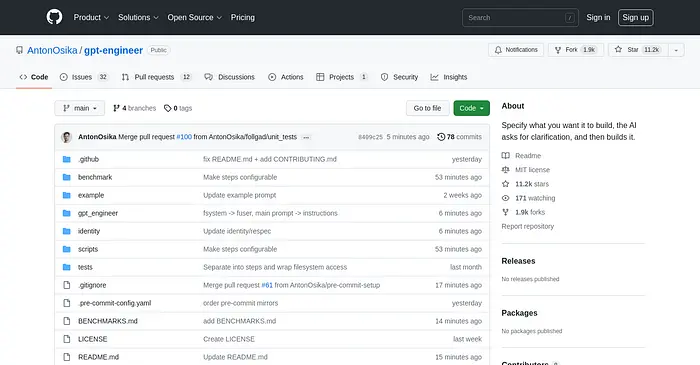The width and height of the screenshot is (700, 365).
Task: Click the folder icon beside tests
Action: coord(67,267)
